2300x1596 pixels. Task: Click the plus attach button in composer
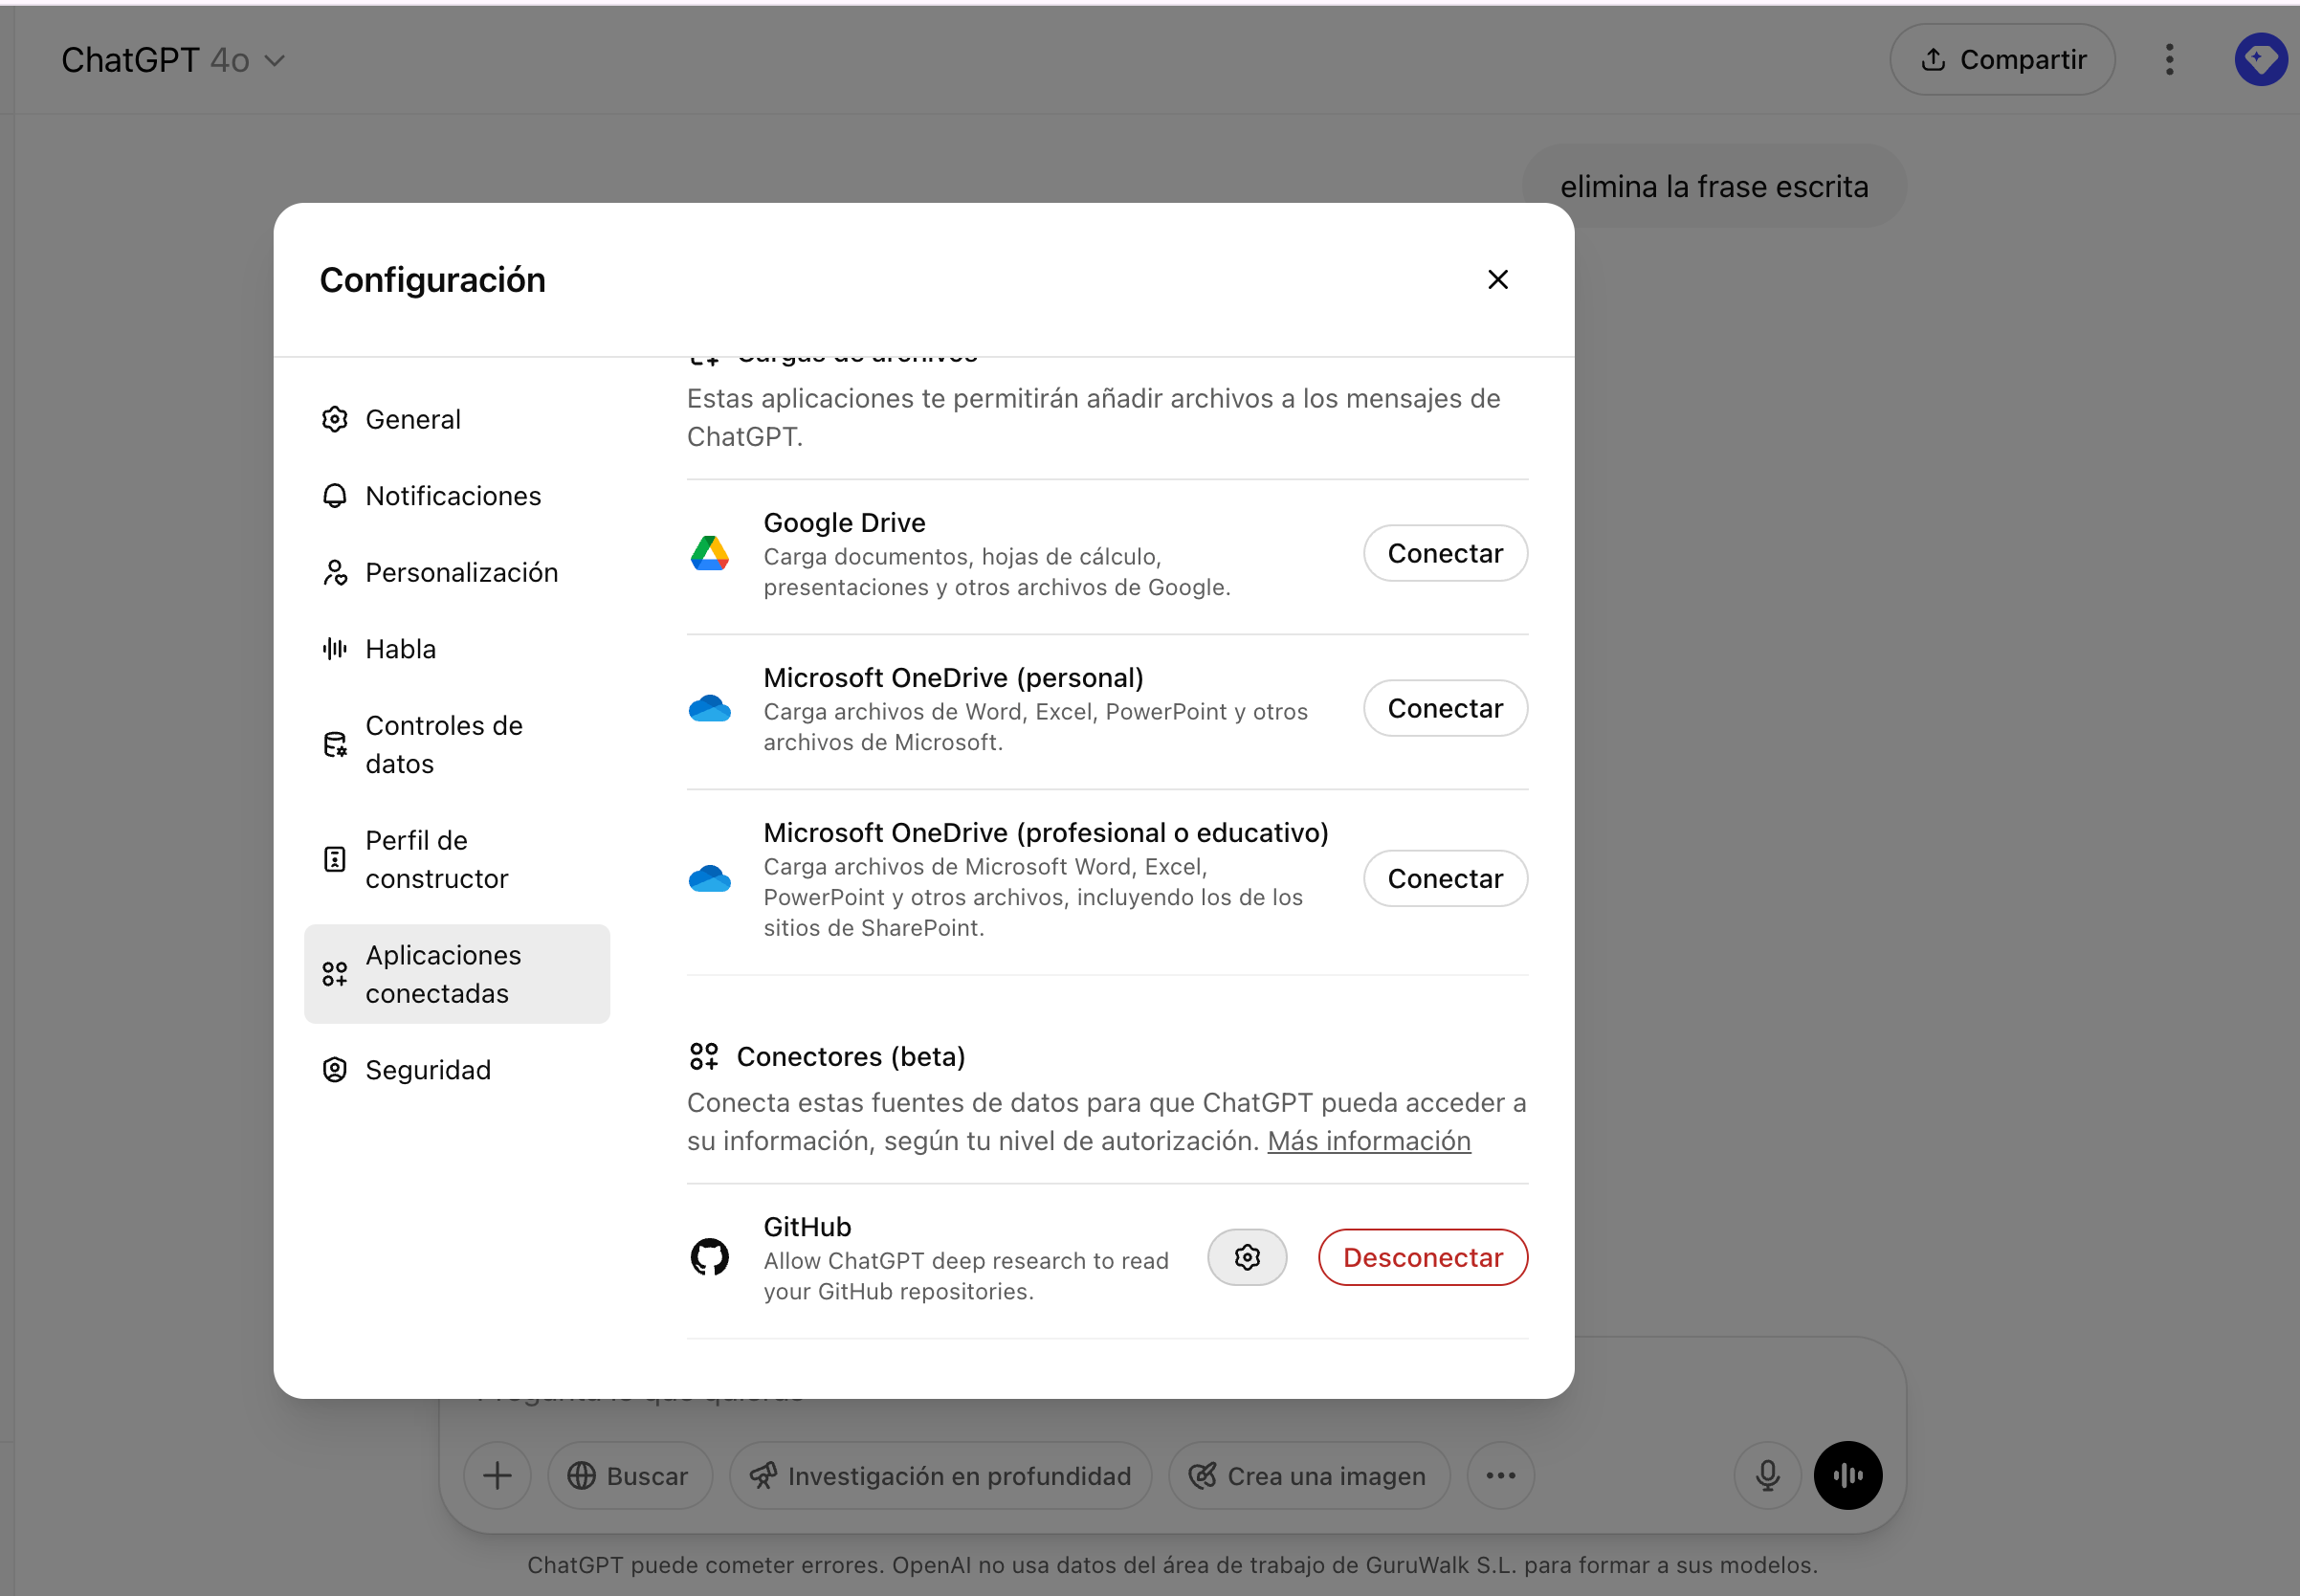click(x=497, y=1475)
